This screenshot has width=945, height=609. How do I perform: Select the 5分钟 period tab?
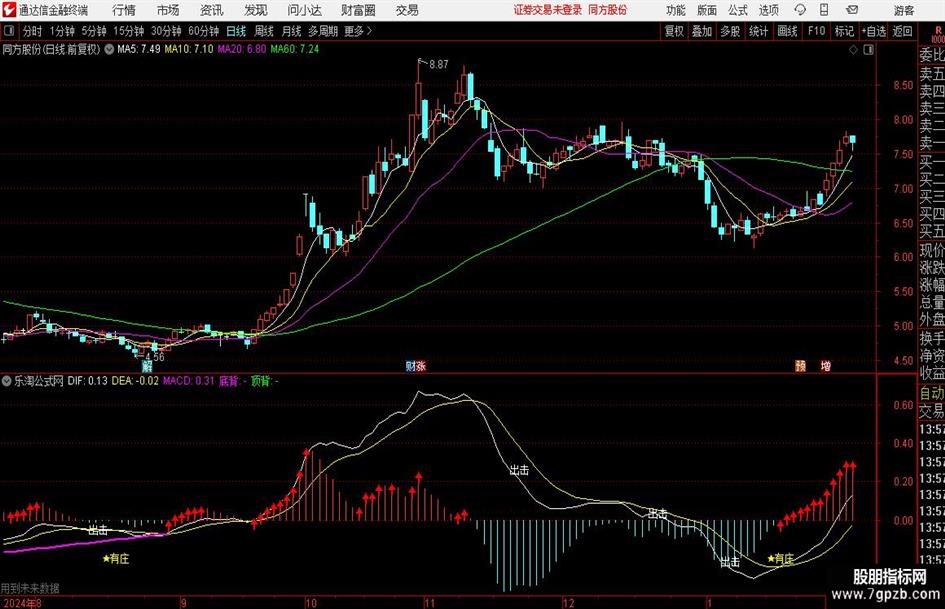(x=93, y=31)
